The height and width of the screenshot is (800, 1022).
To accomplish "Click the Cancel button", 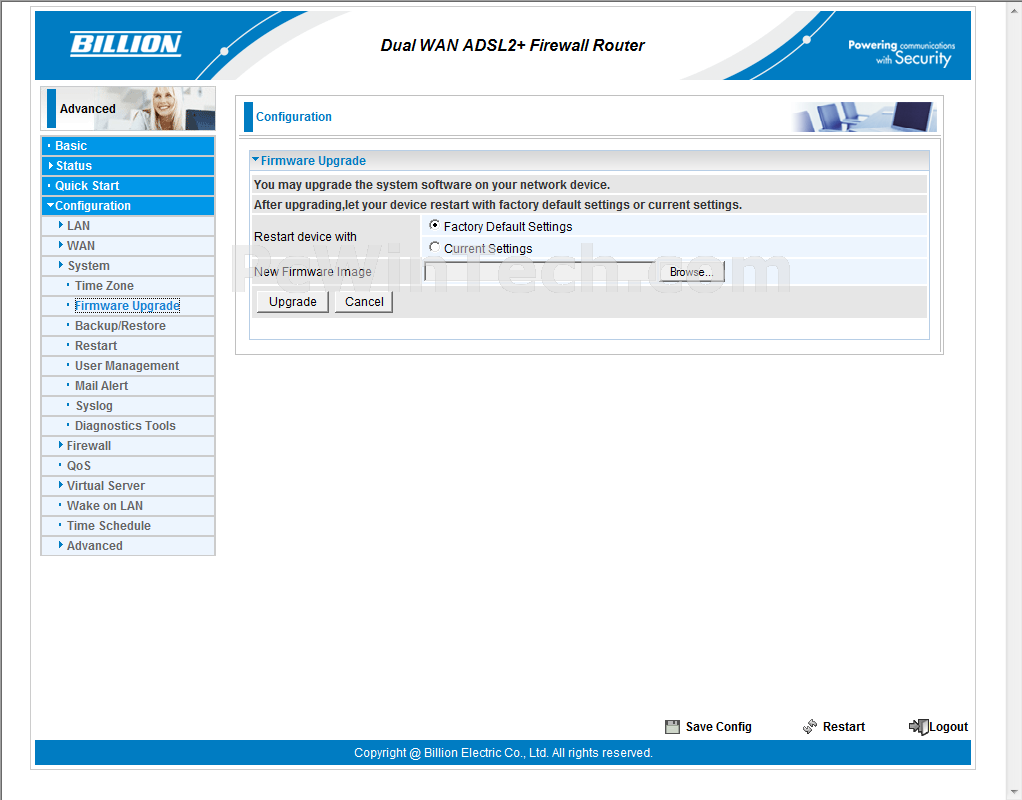I will tap(364, 302).
